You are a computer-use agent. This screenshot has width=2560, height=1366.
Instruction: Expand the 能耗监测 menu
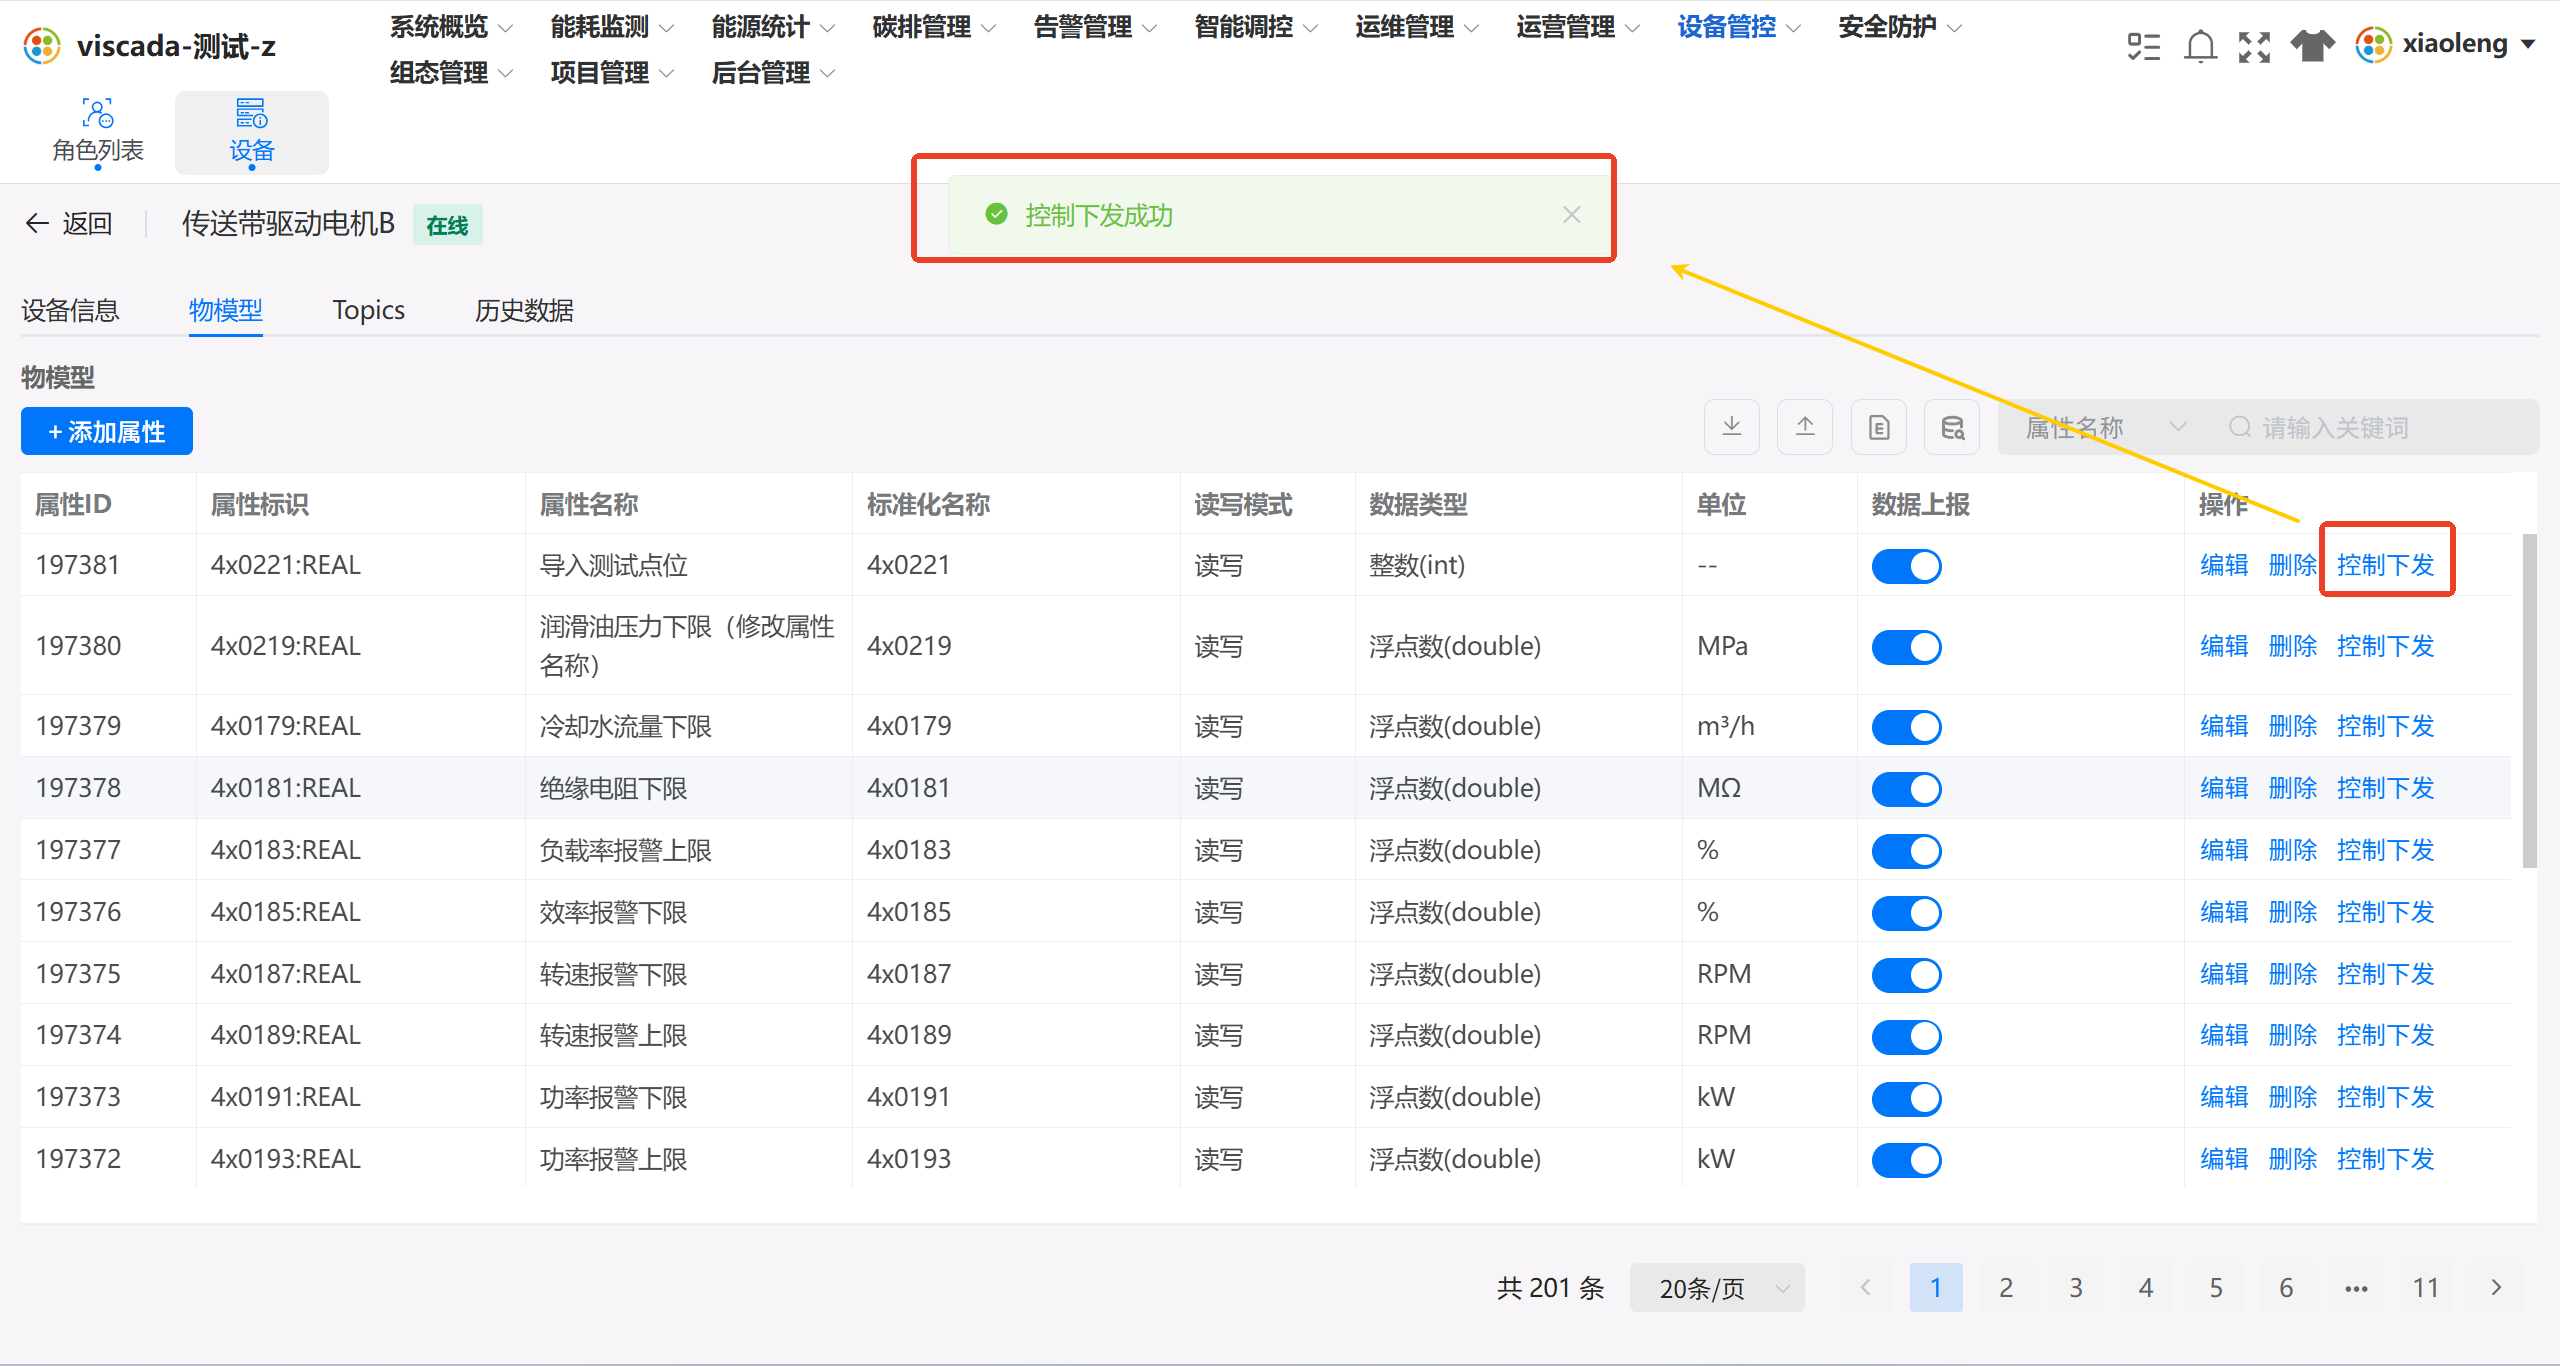(612, 27)
